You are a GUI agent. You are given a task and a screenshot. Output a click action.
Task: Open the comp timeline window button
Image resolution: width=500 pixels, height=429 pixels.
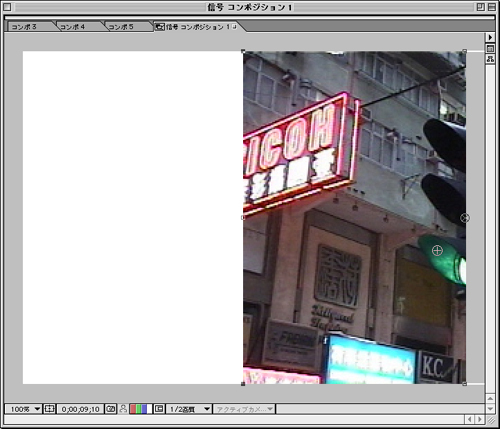490,49
